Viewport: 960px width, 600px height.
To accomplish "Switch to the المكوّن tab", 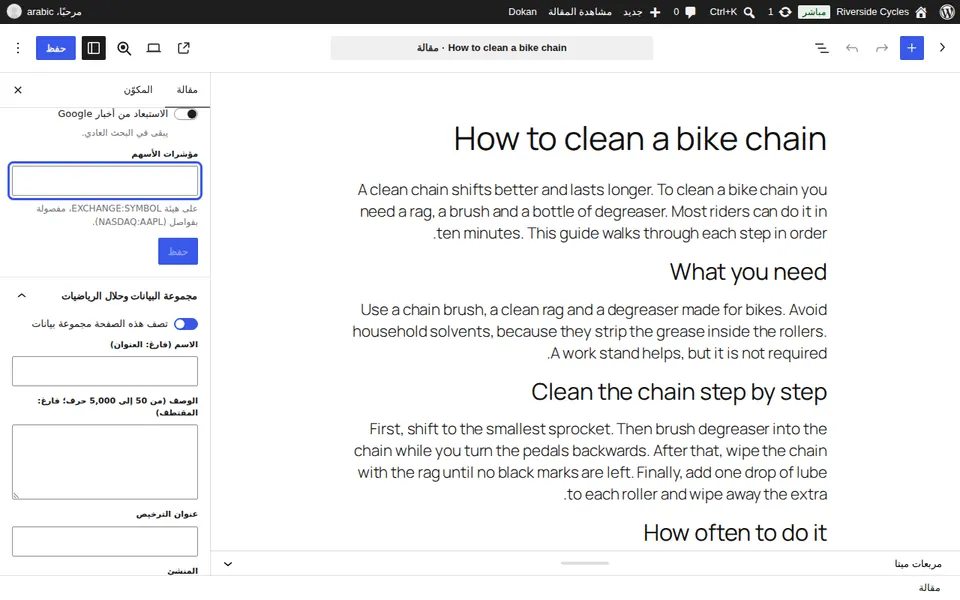I will coord(138,90).
